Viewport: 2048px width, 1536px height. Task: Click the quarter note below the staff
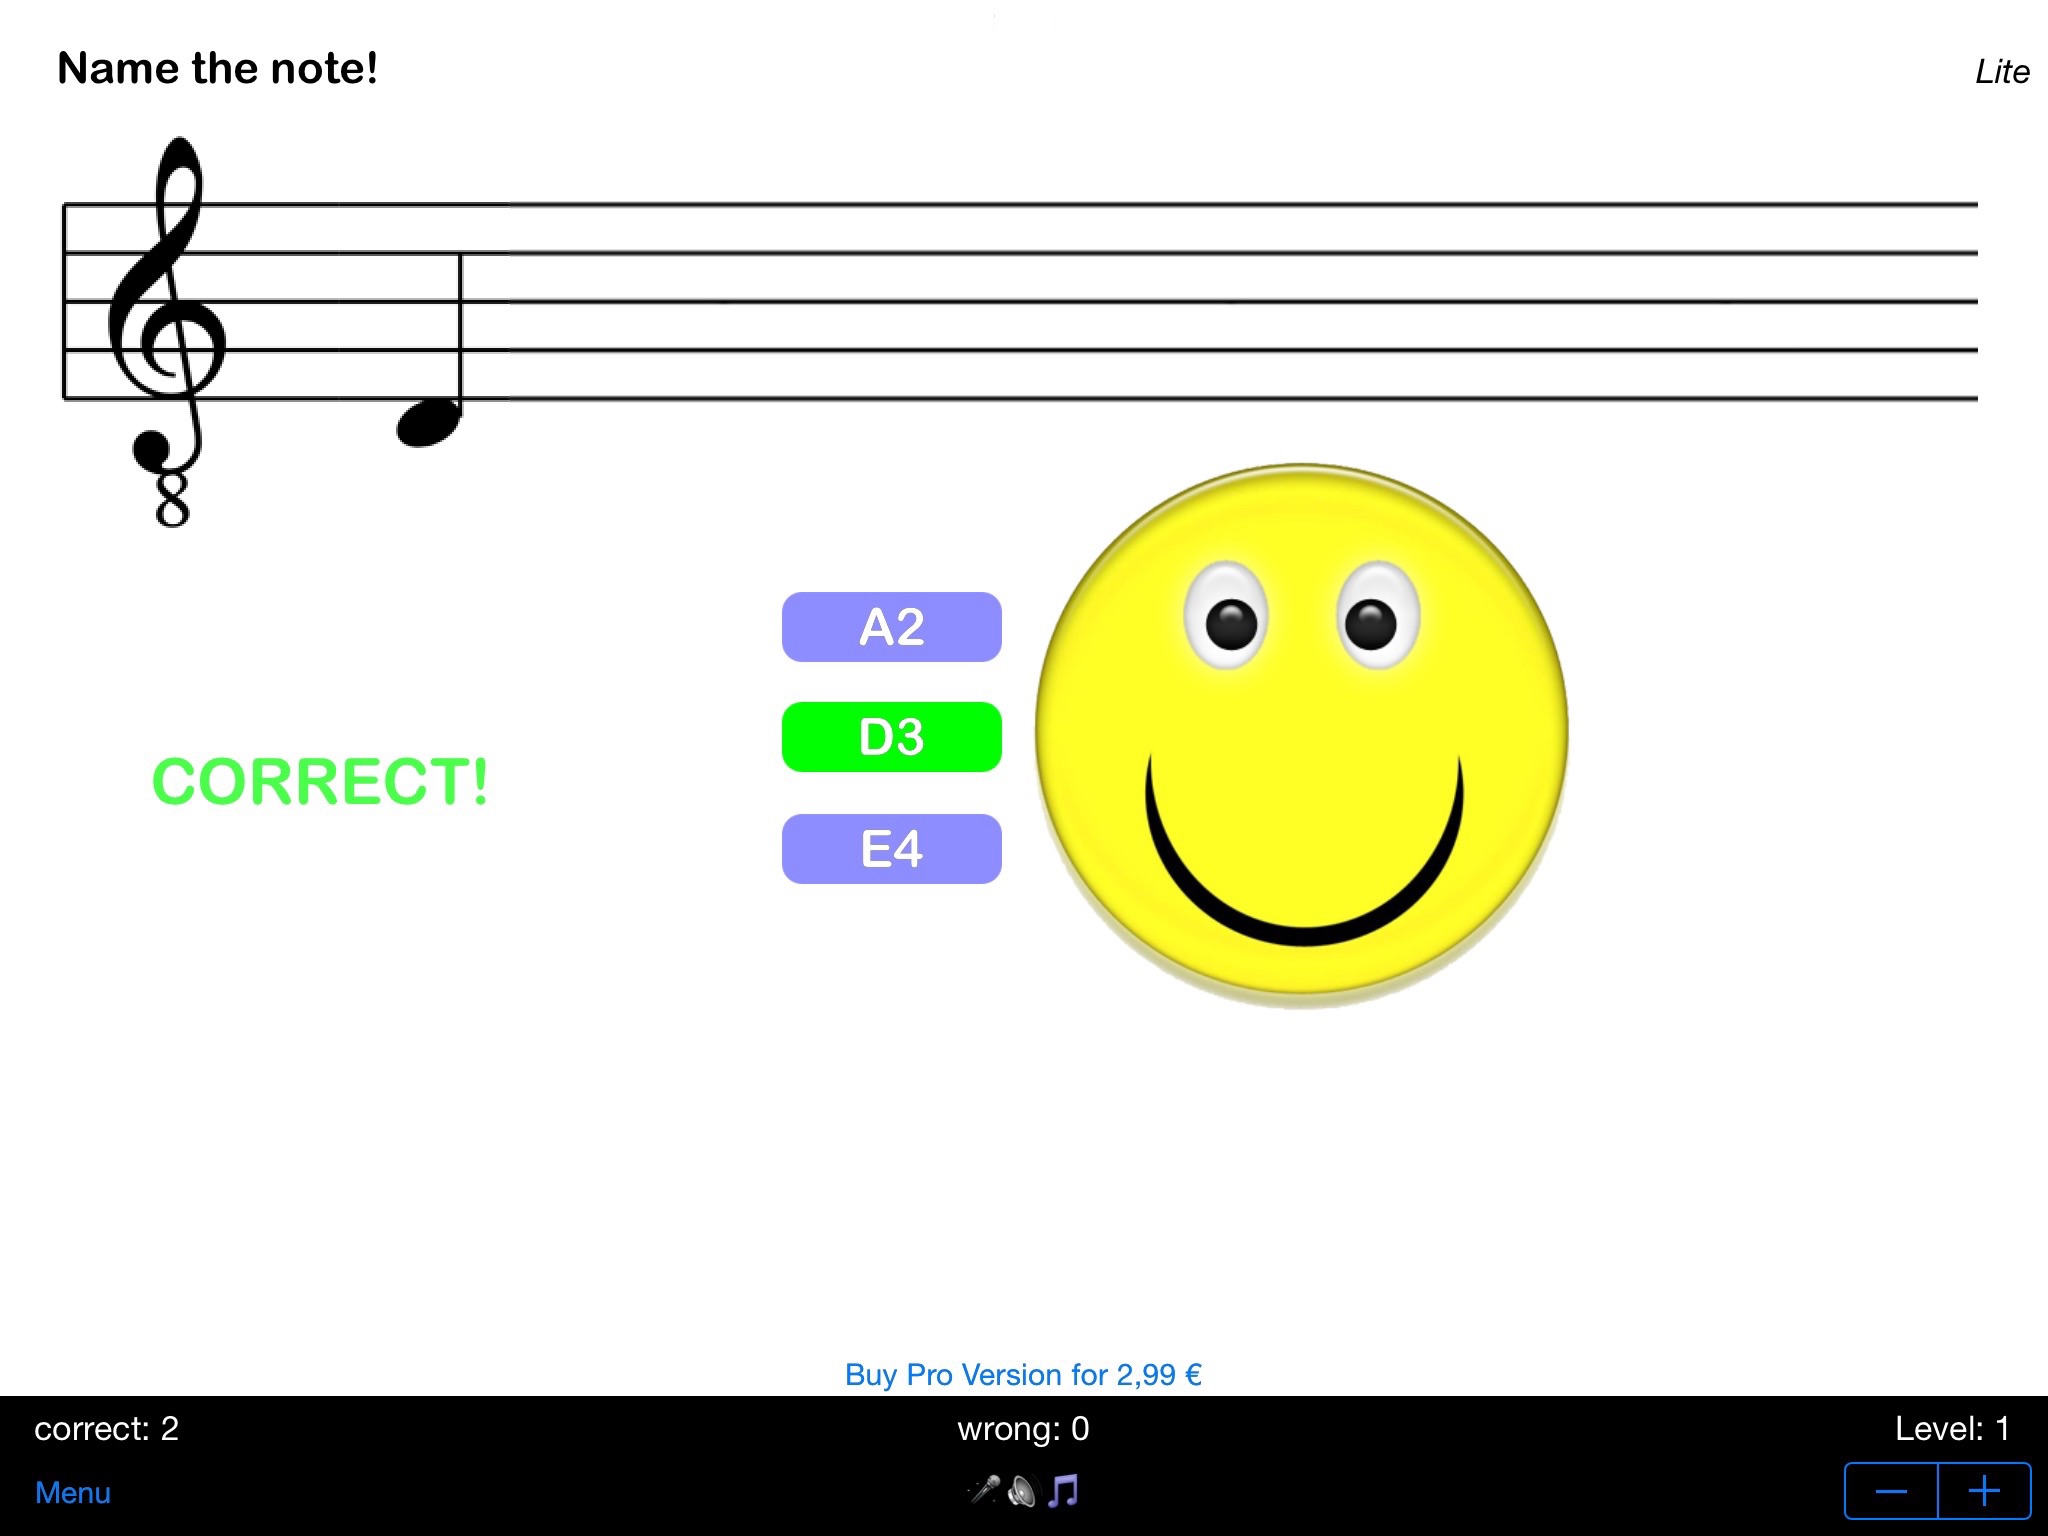click(x=429, y=422)
